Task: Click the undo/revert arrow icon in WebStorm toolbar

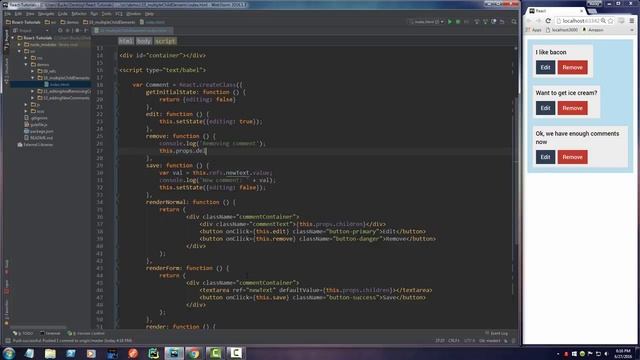Action: click(x=502, y=22)
